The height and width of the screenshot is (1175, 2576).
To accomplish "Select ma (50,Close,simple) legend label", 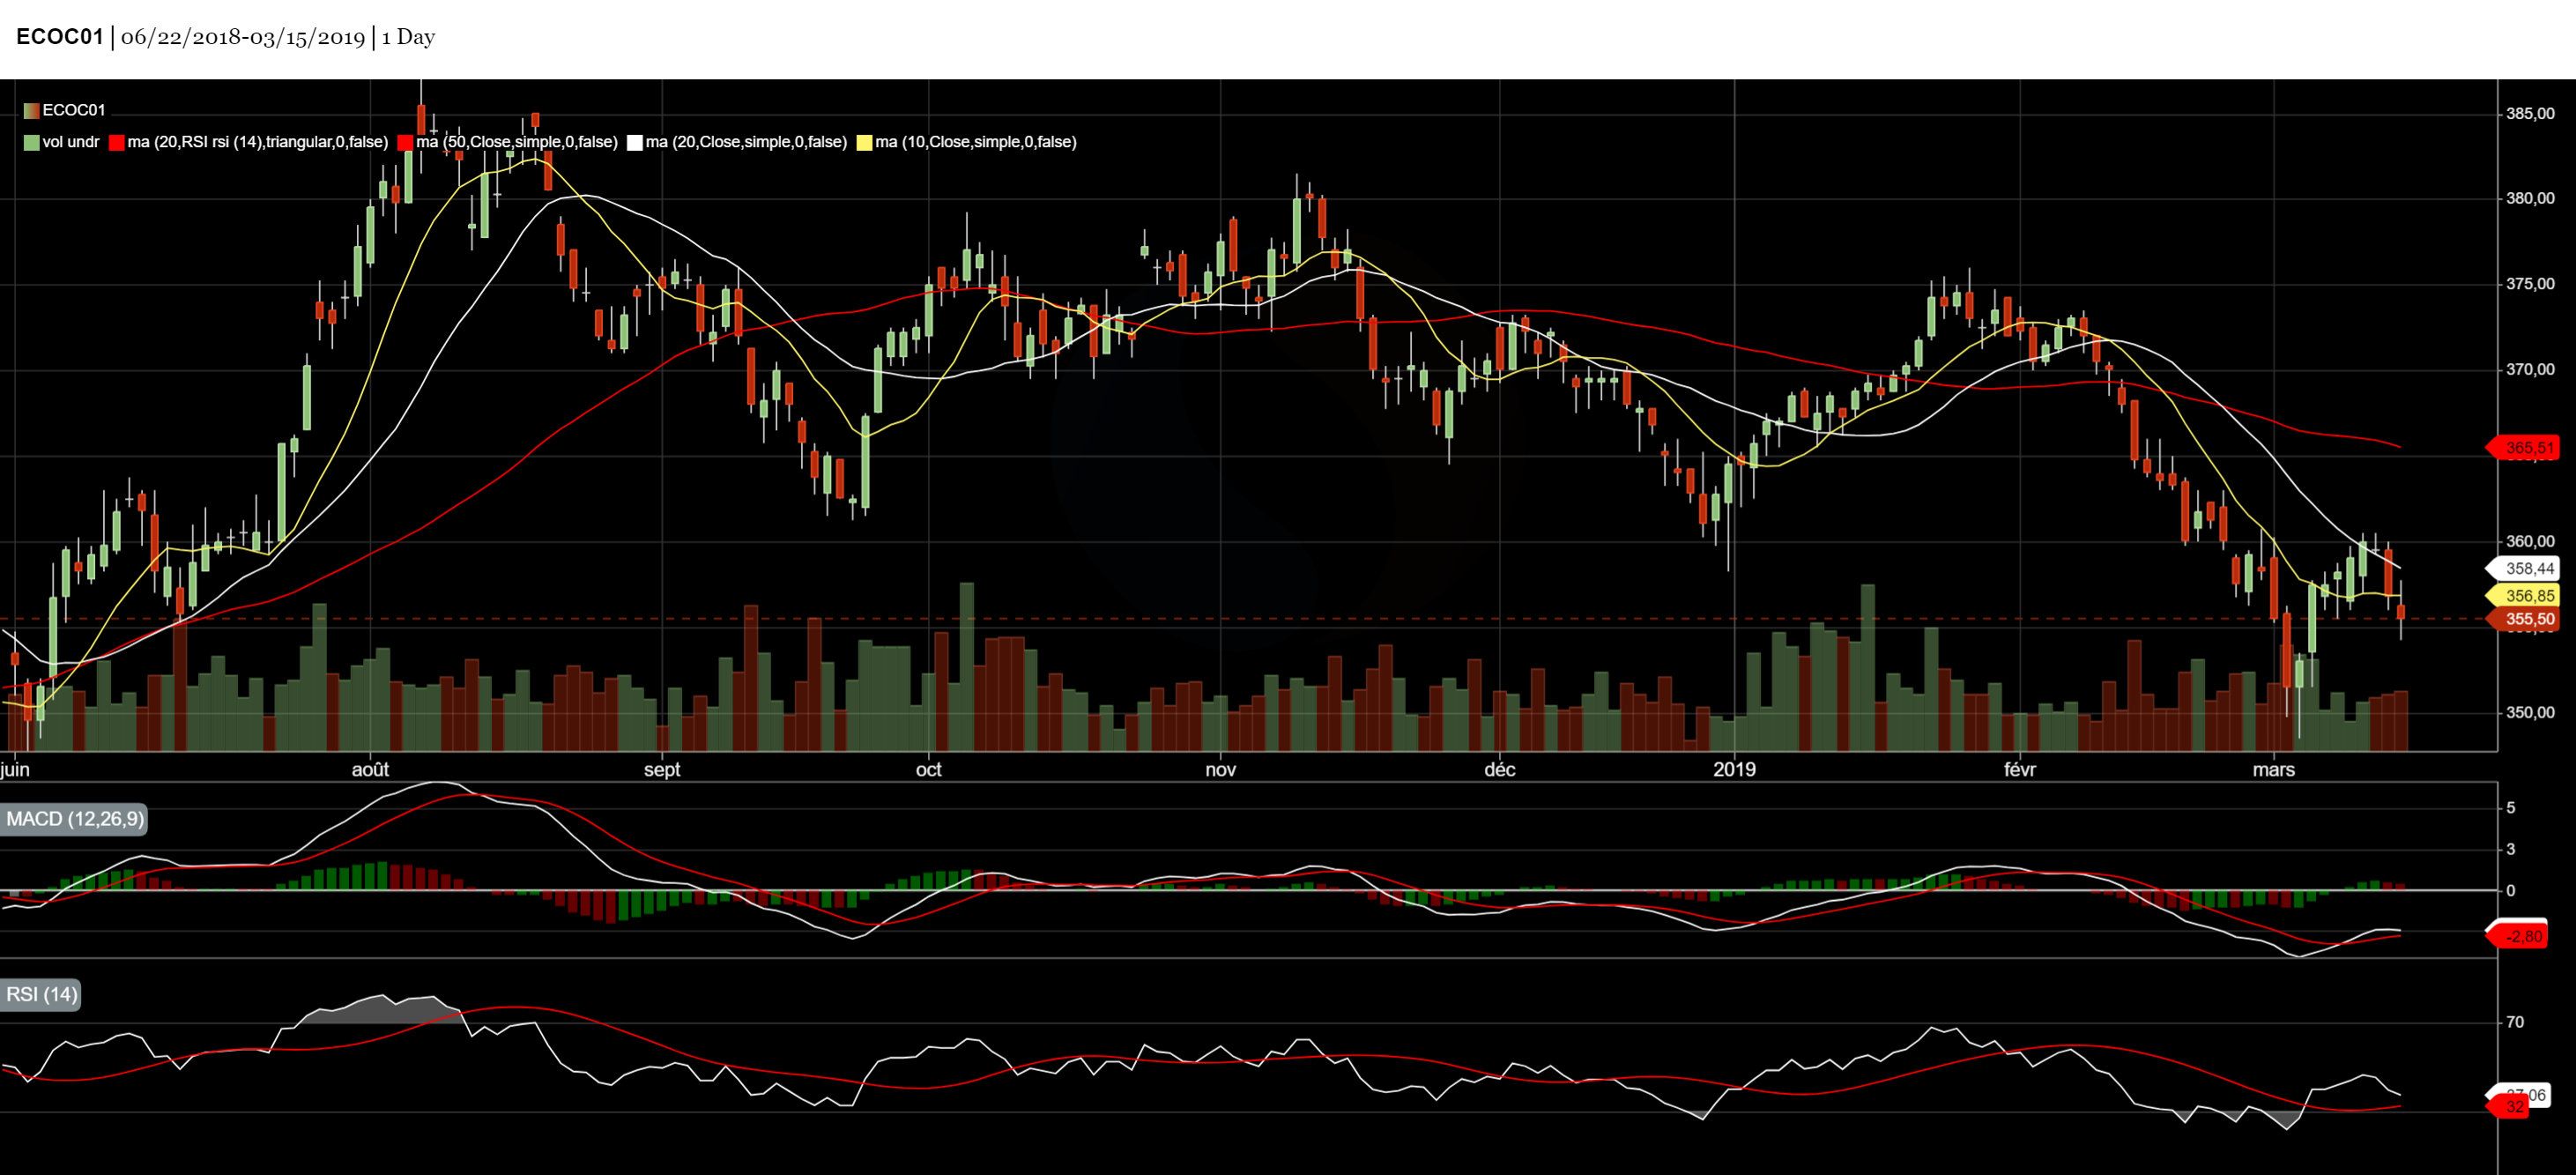I will (517, 142).
